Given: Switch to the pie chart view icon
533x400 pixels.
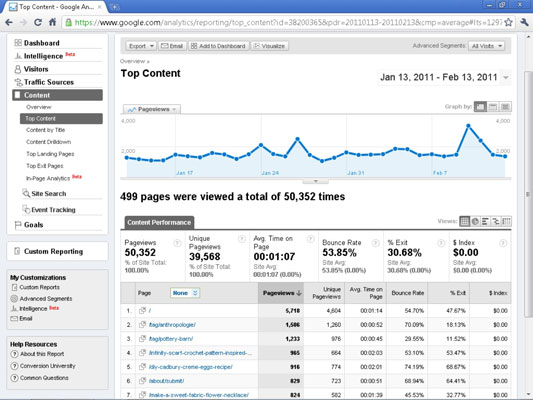Looking at the screenshot, I should tap(475, 222).
